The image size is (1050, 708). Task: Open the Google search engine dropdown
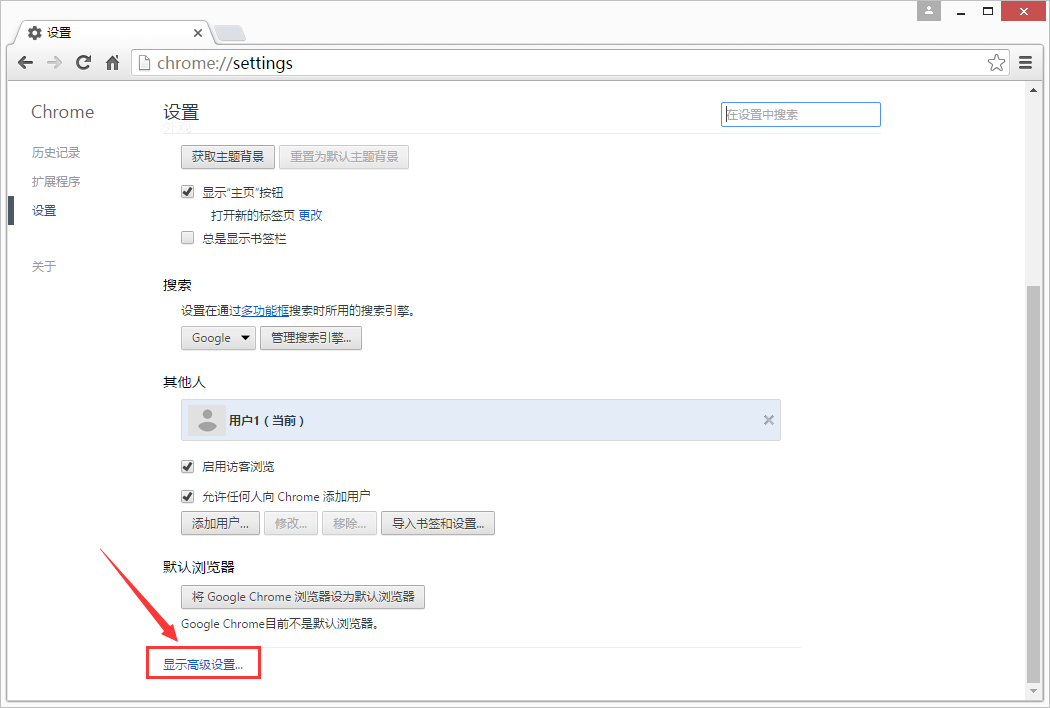coord(218,338)
